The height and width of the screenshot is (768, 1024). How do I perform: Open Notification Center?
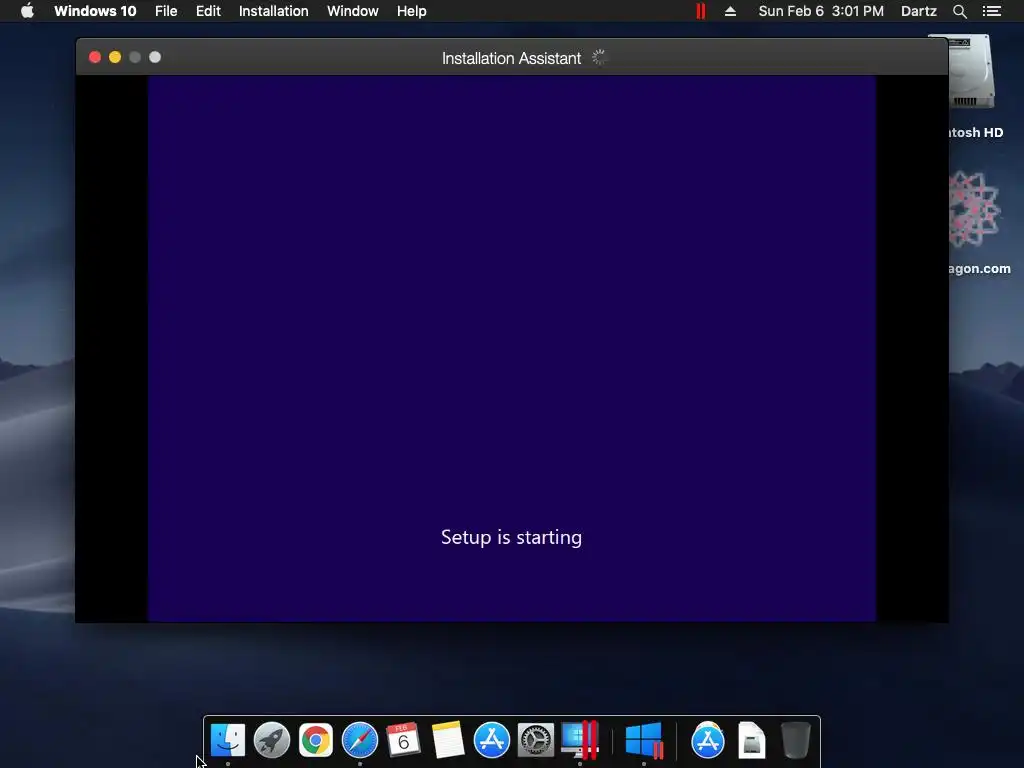pos(991,11)
